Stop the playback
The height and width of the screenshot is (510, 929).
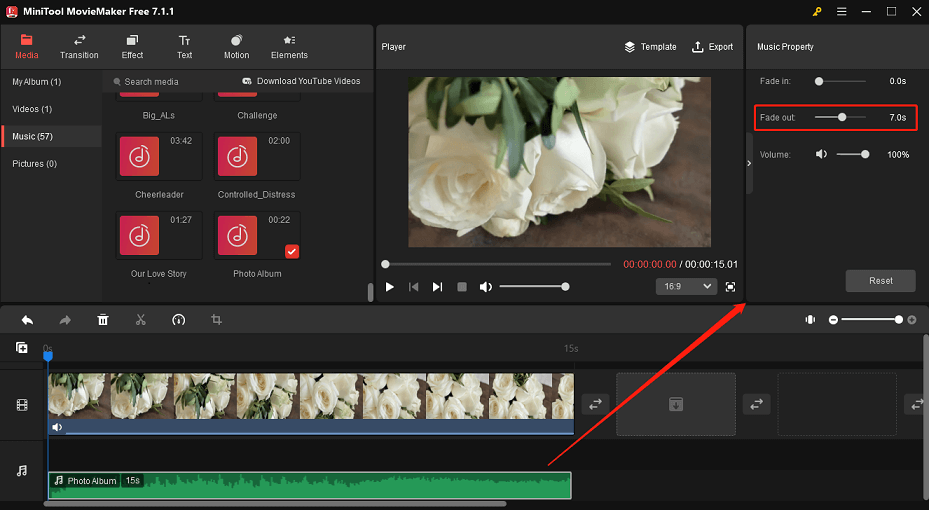462,287
